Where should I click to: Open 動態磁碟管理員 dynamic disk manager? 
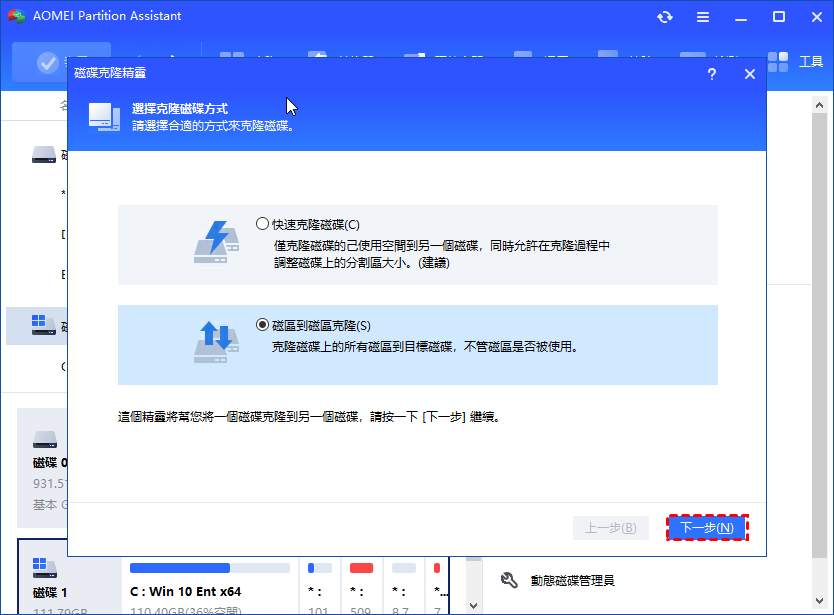coord(572,580)
